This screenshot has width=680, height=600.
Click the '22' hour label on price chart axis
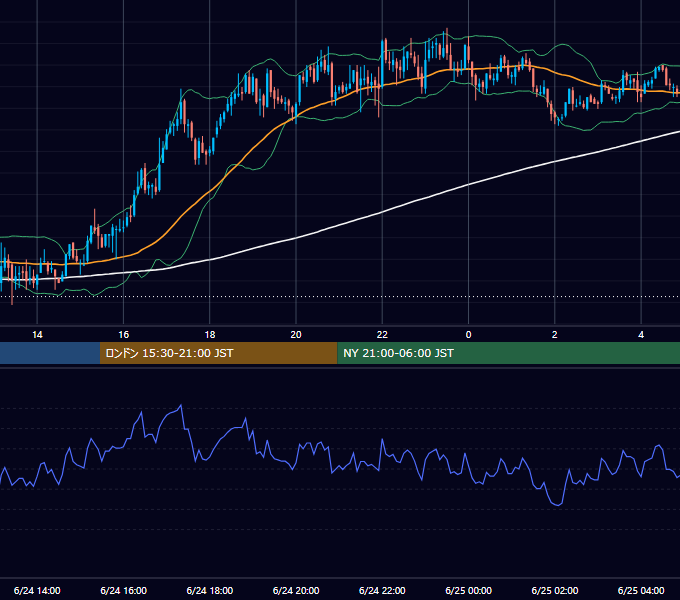382,335
